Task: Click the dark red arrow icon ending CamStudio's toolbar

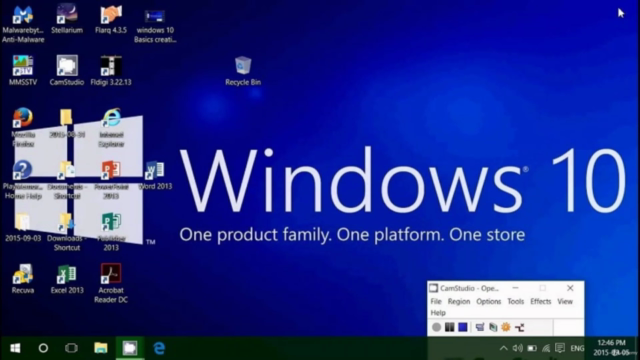Action: tap(519, 327)
